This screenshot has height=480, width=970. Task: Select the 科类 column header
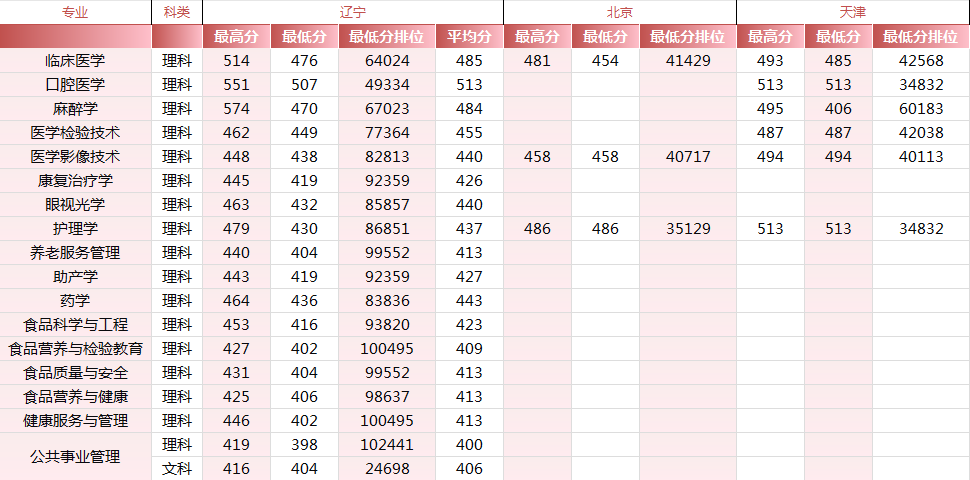tap(176, 12)
